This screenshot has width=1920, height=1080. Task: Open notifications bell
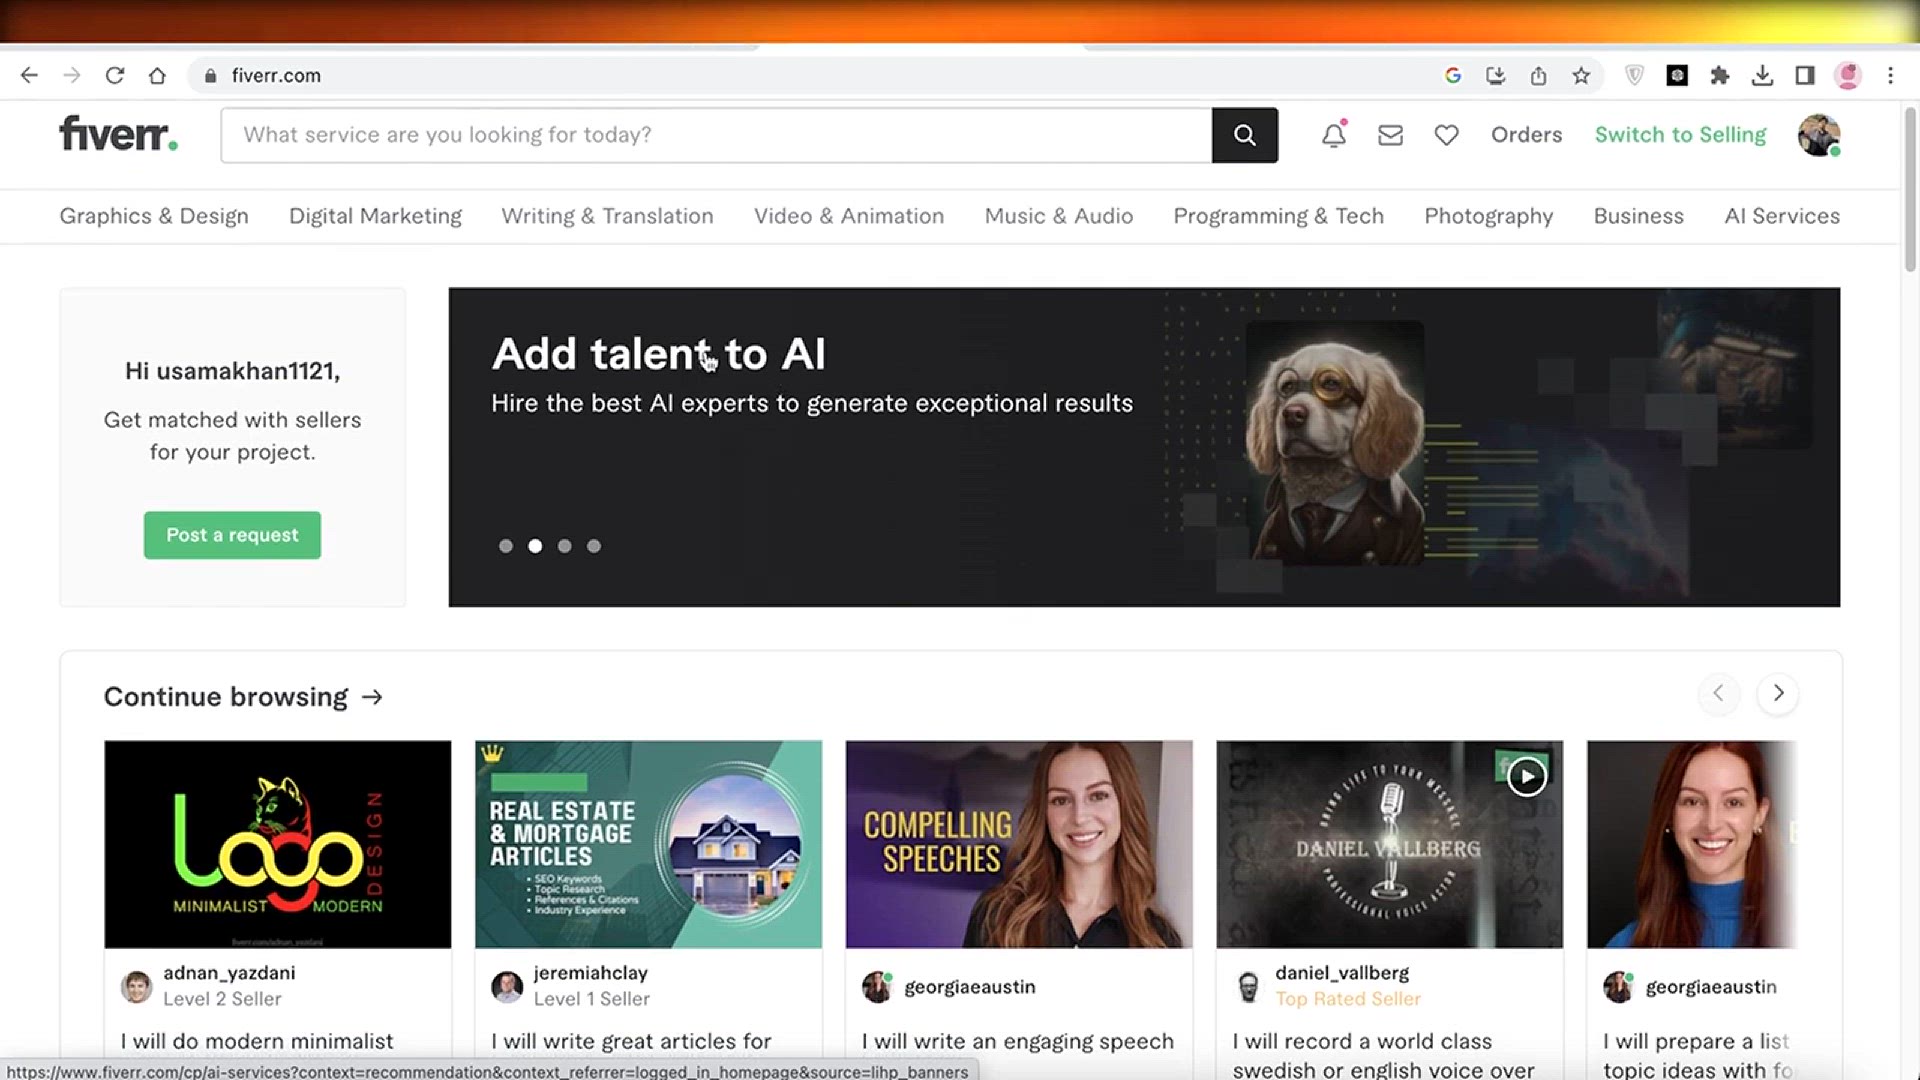coord(1334,135)
